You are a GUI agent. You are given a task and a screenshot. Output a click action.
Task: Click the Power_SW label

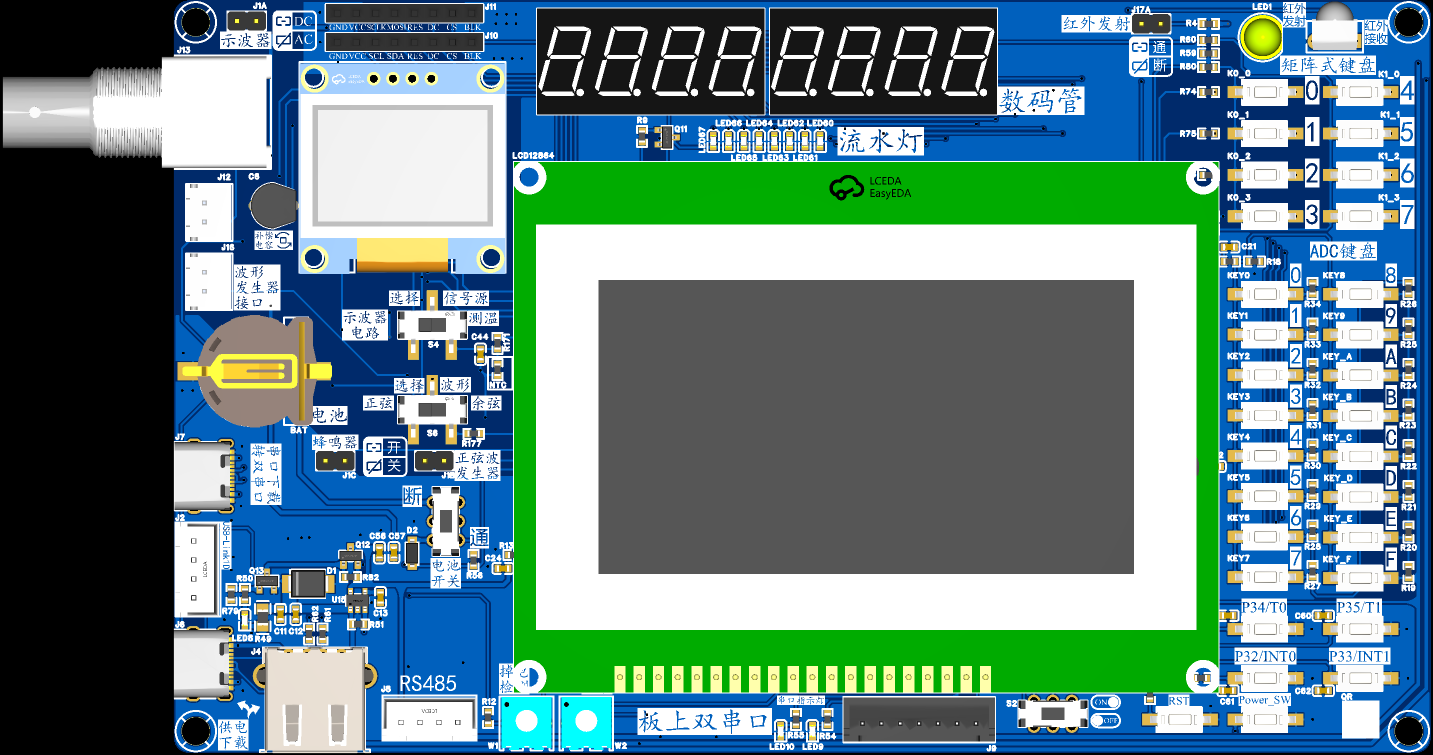(x=1265, y=700)
